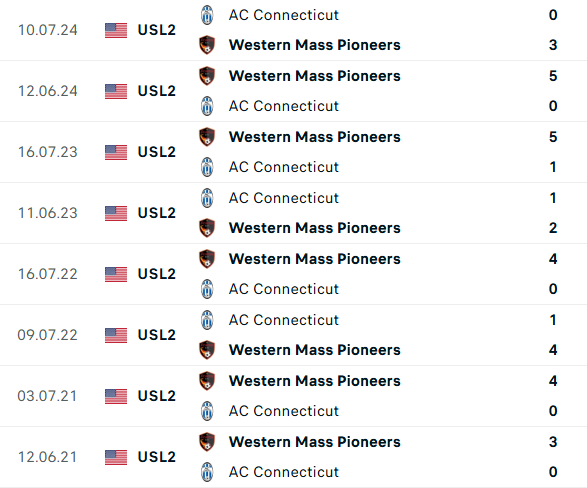587x488 pixels.
Task: Click Western Mass Pioneers crest in 09.07.22 match
Action: coord(207,350)
